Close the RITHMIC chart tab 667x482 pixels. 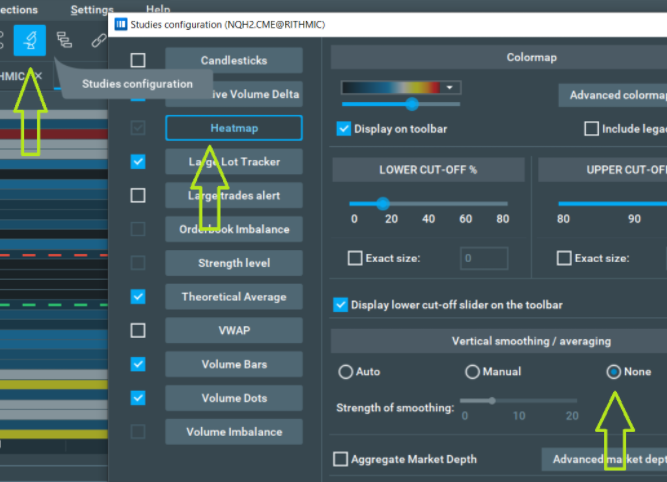pos(39,76)
